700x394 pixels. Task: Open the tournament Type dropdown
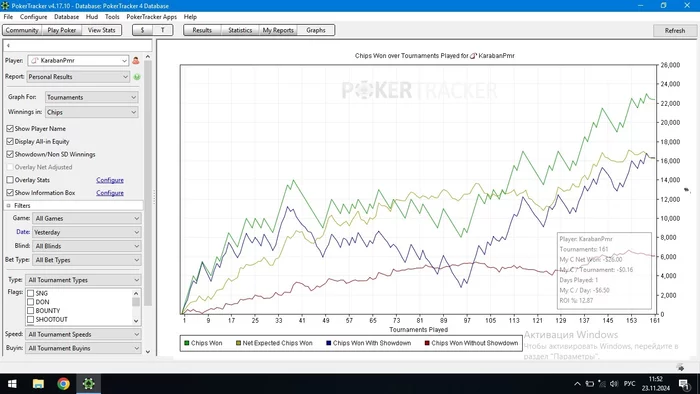point(83,280)
